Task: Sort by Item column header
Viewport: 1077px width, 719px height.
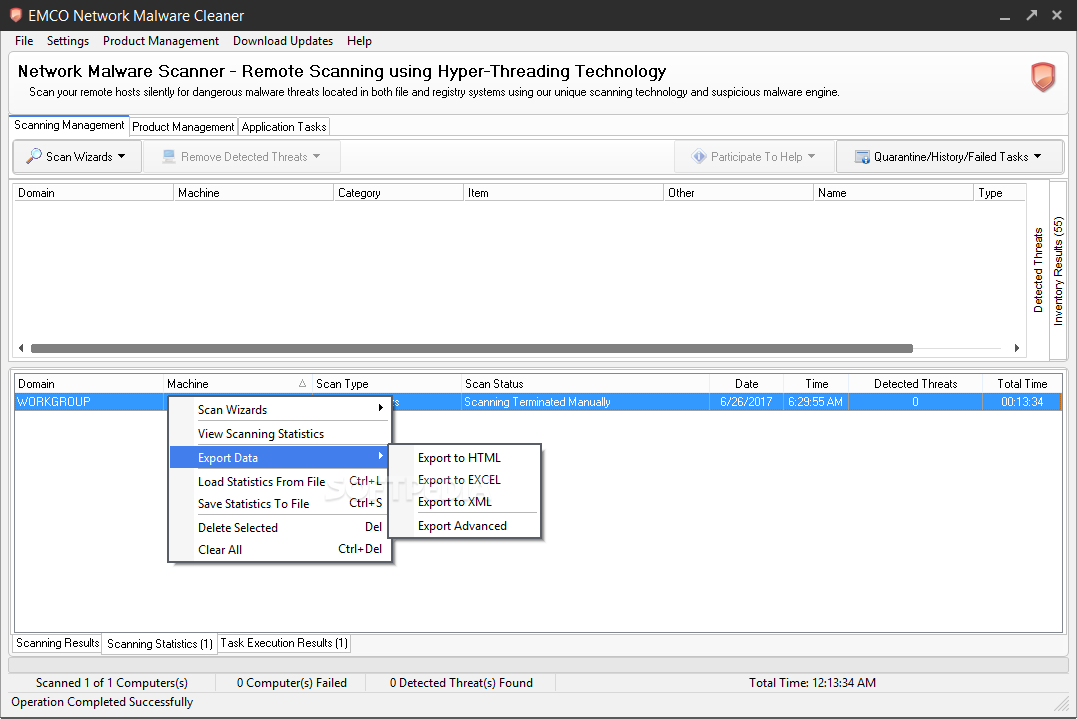Action: pos(563,193)
